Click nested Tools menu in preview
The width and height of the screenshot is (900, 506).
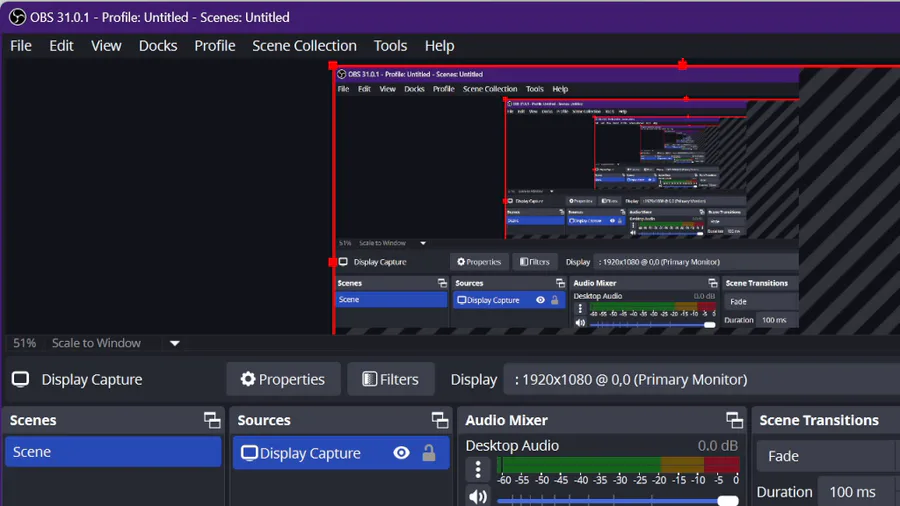534,89
